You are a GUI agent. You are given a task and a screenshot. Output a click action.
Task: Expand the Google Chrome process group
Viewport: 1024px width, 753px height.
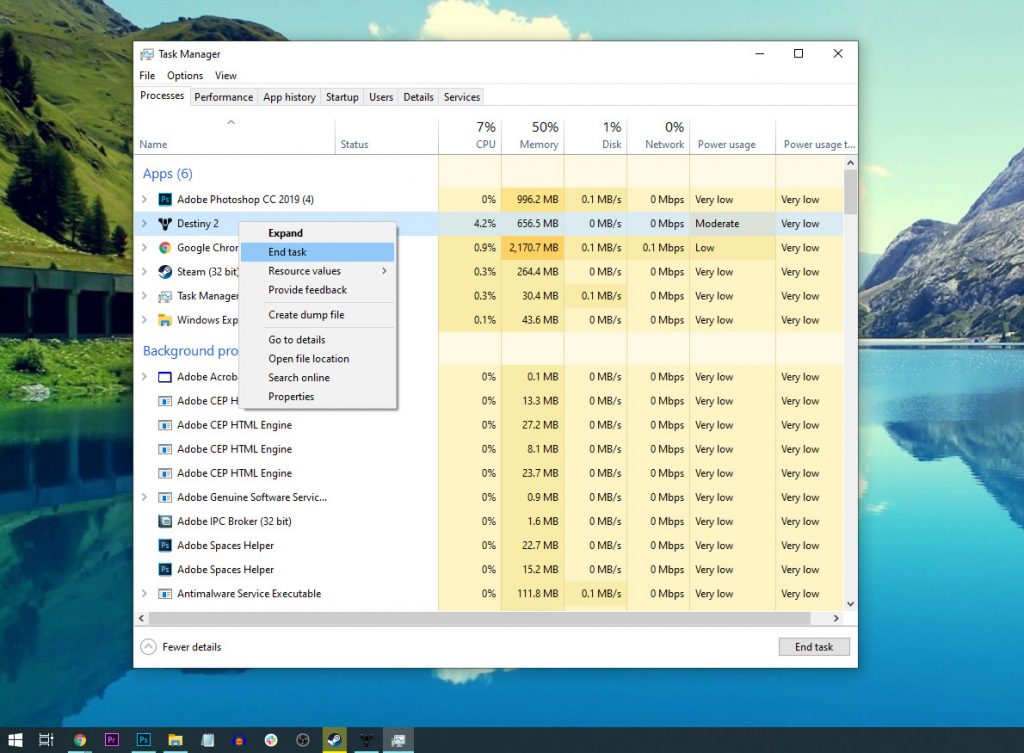(144, 248)
